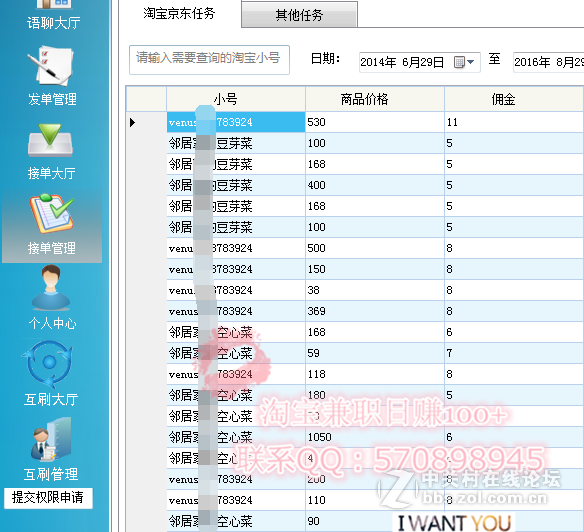Switch to the 淘宝京东任务 tab
The image size is (584, 532).
pyautogui.click(x=179, y=14)
